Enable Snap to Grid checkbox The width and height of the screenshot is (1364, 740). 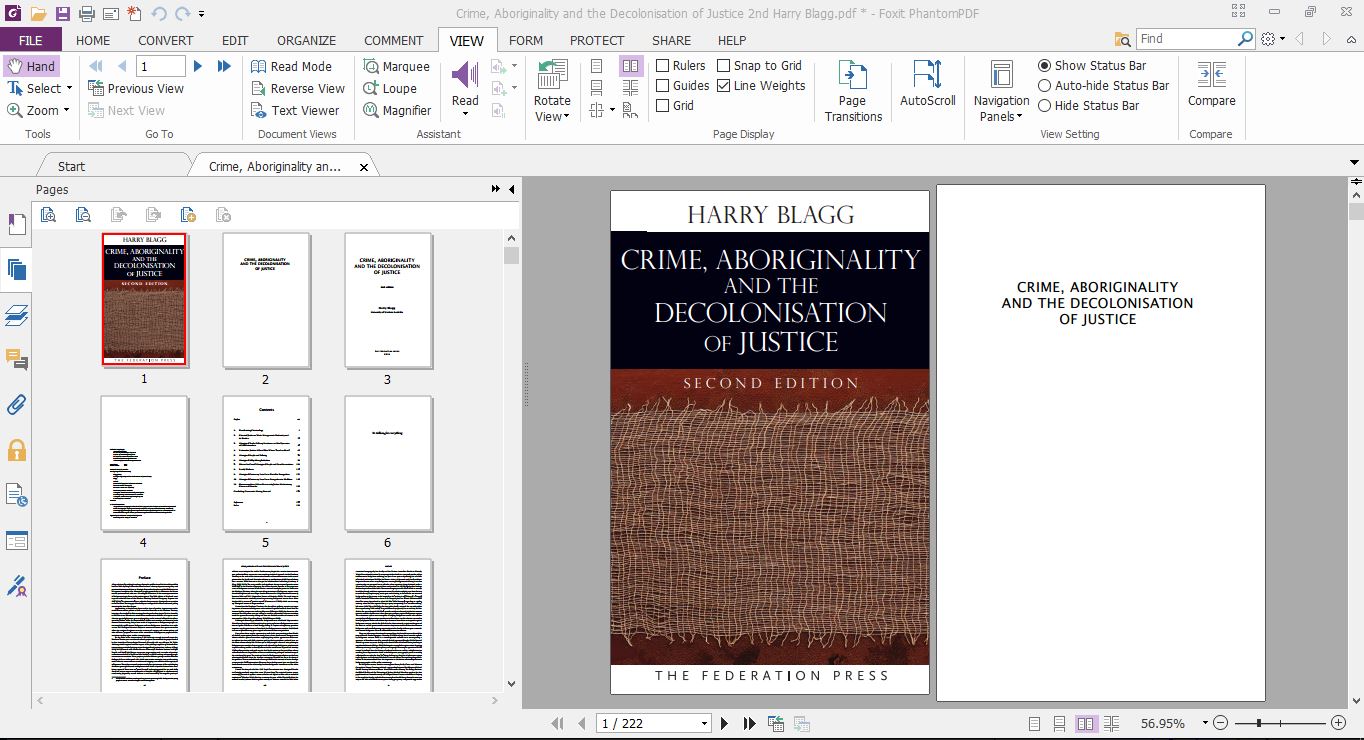pyautogui.click(x=723, y=65)
